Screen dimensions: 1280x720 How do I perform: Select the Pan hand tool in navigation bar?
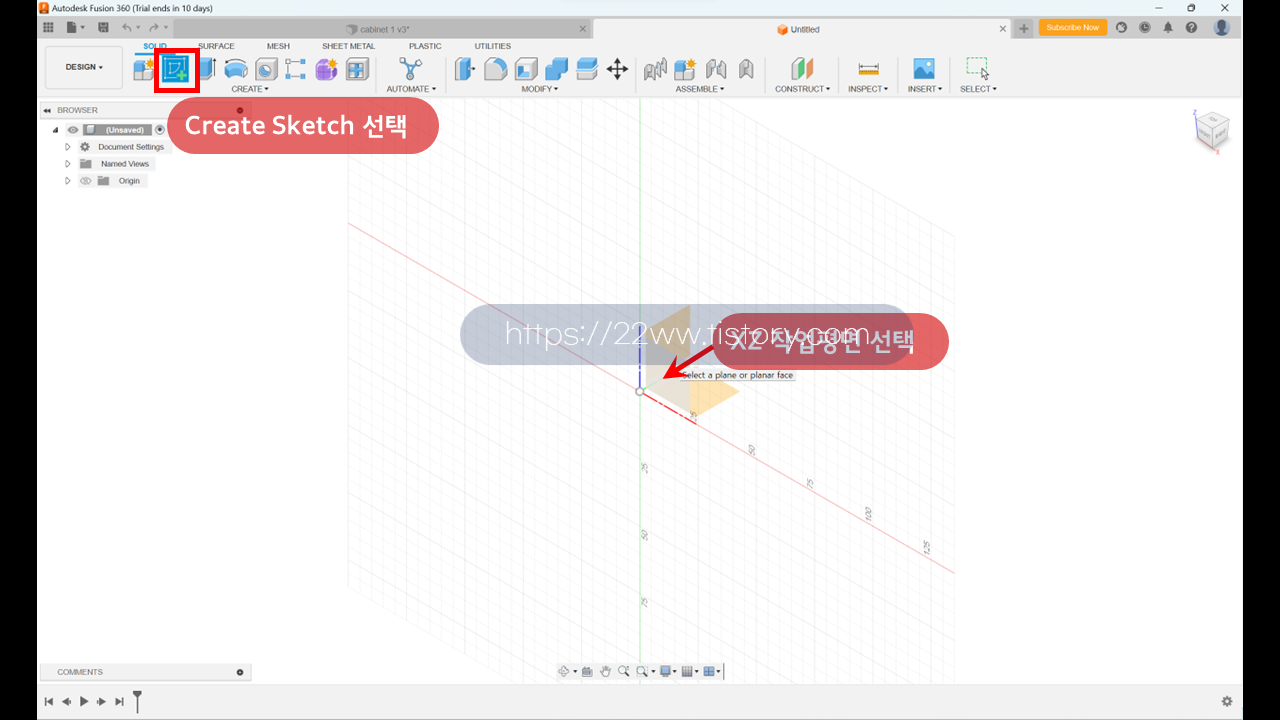pos(605,672)
